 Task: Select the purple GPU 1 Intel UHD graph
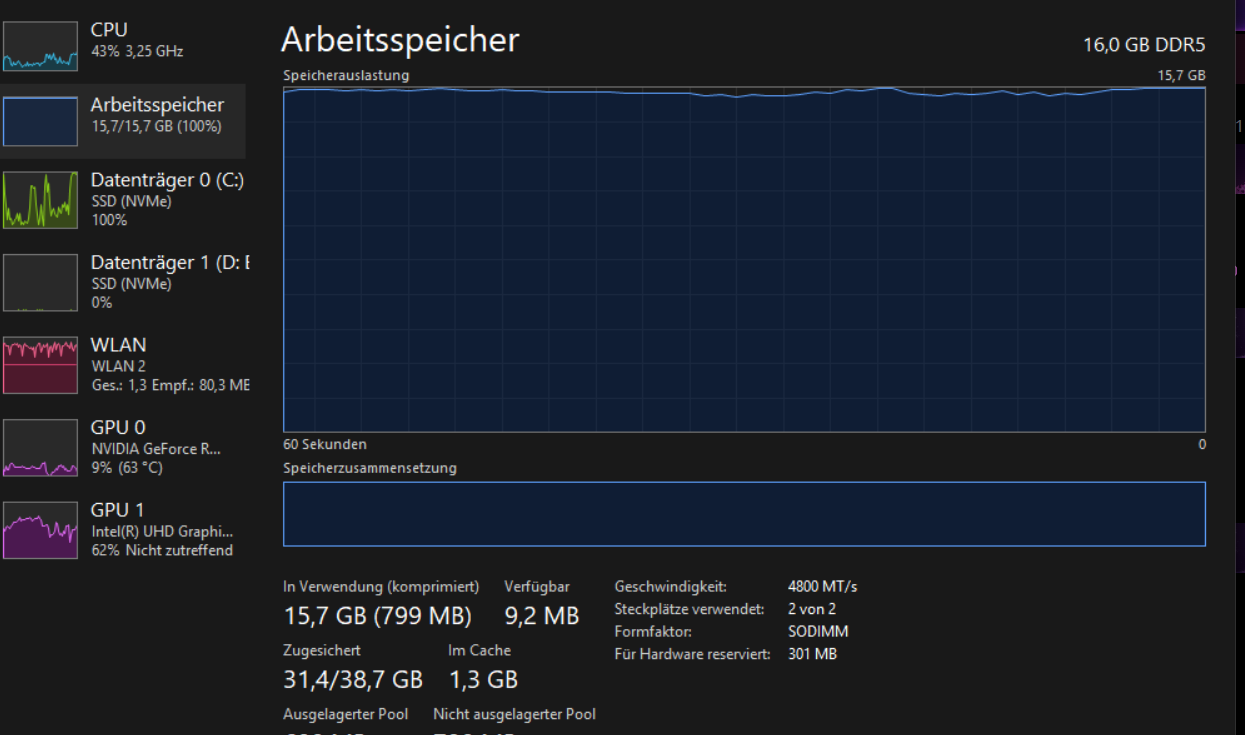[x=40, y=530]
